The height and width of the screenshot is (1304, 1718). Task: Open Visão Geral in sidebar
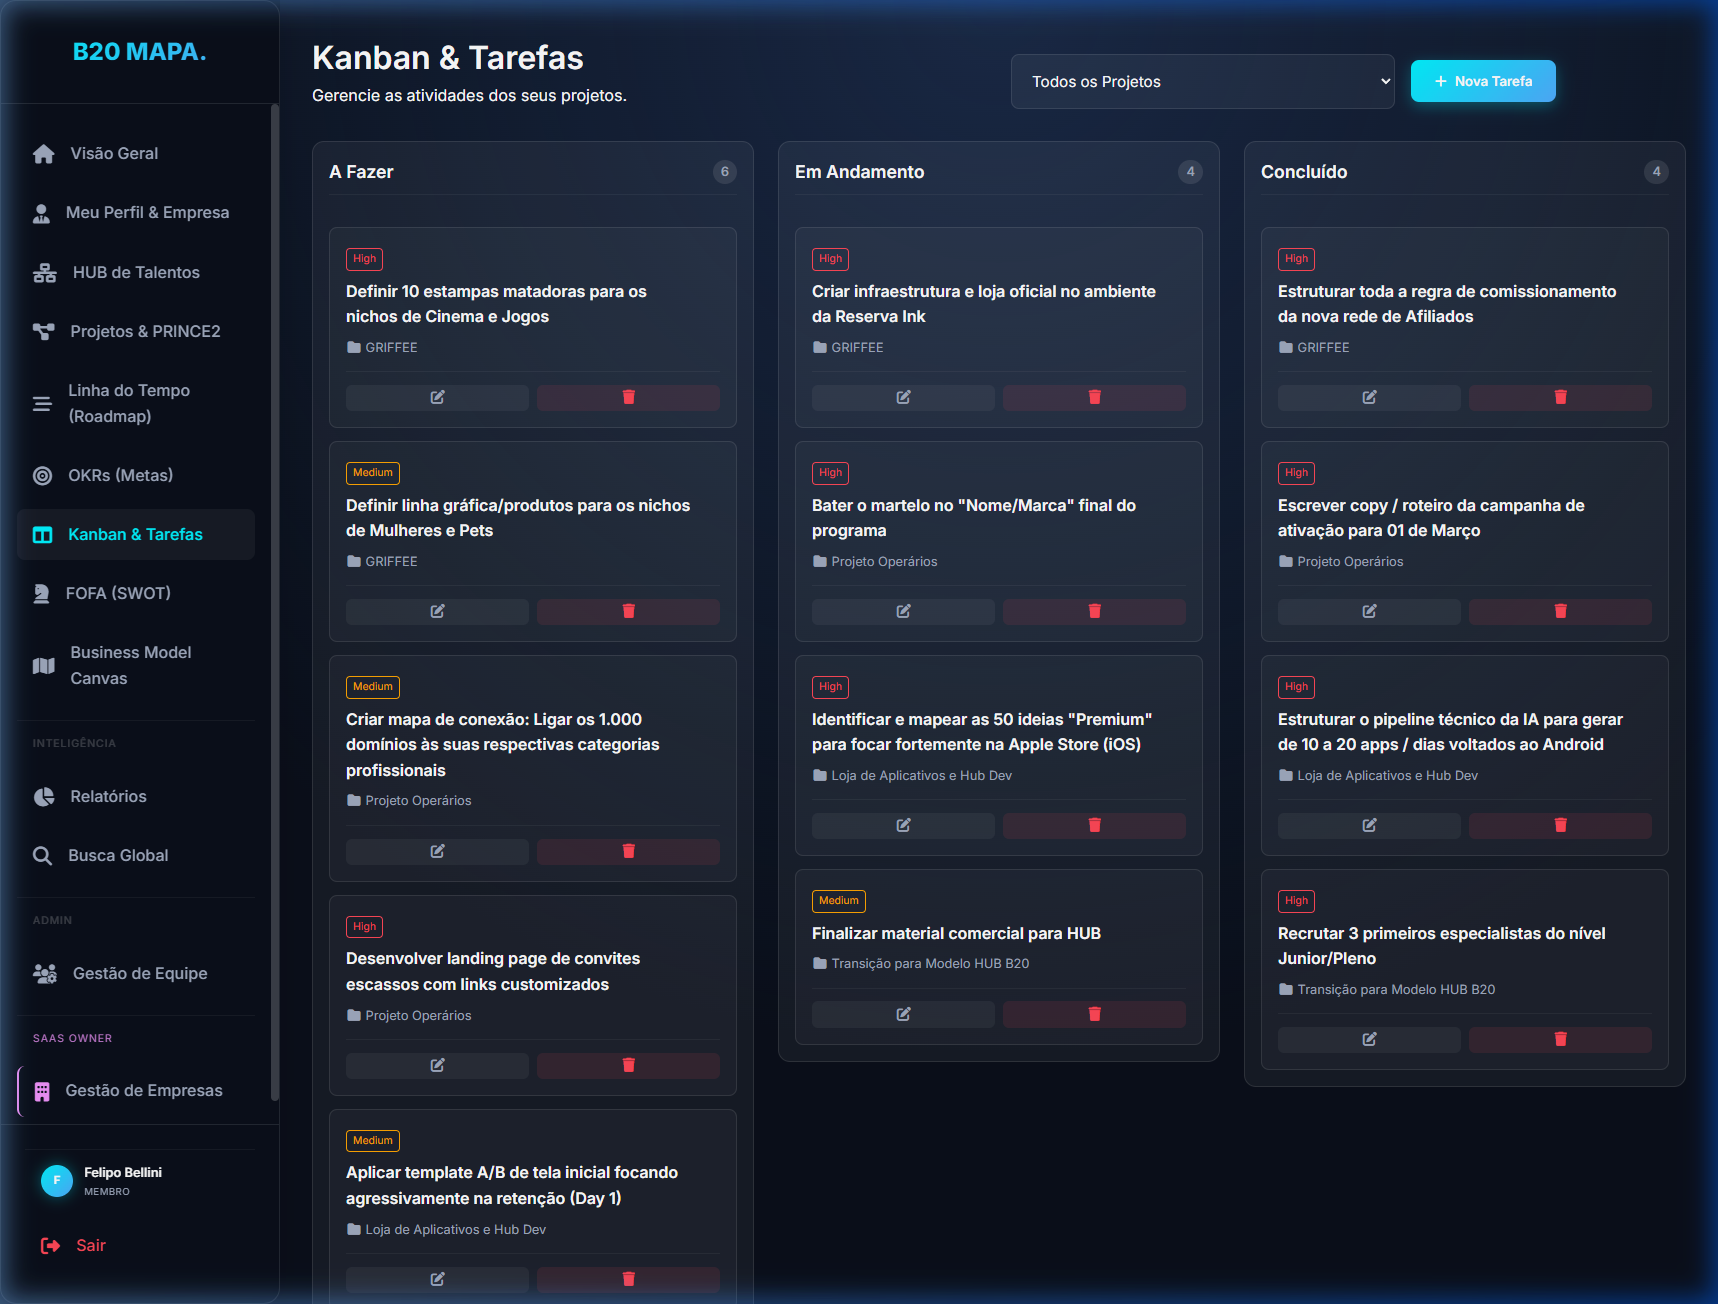pyautogui.click(x=136, y=153)
